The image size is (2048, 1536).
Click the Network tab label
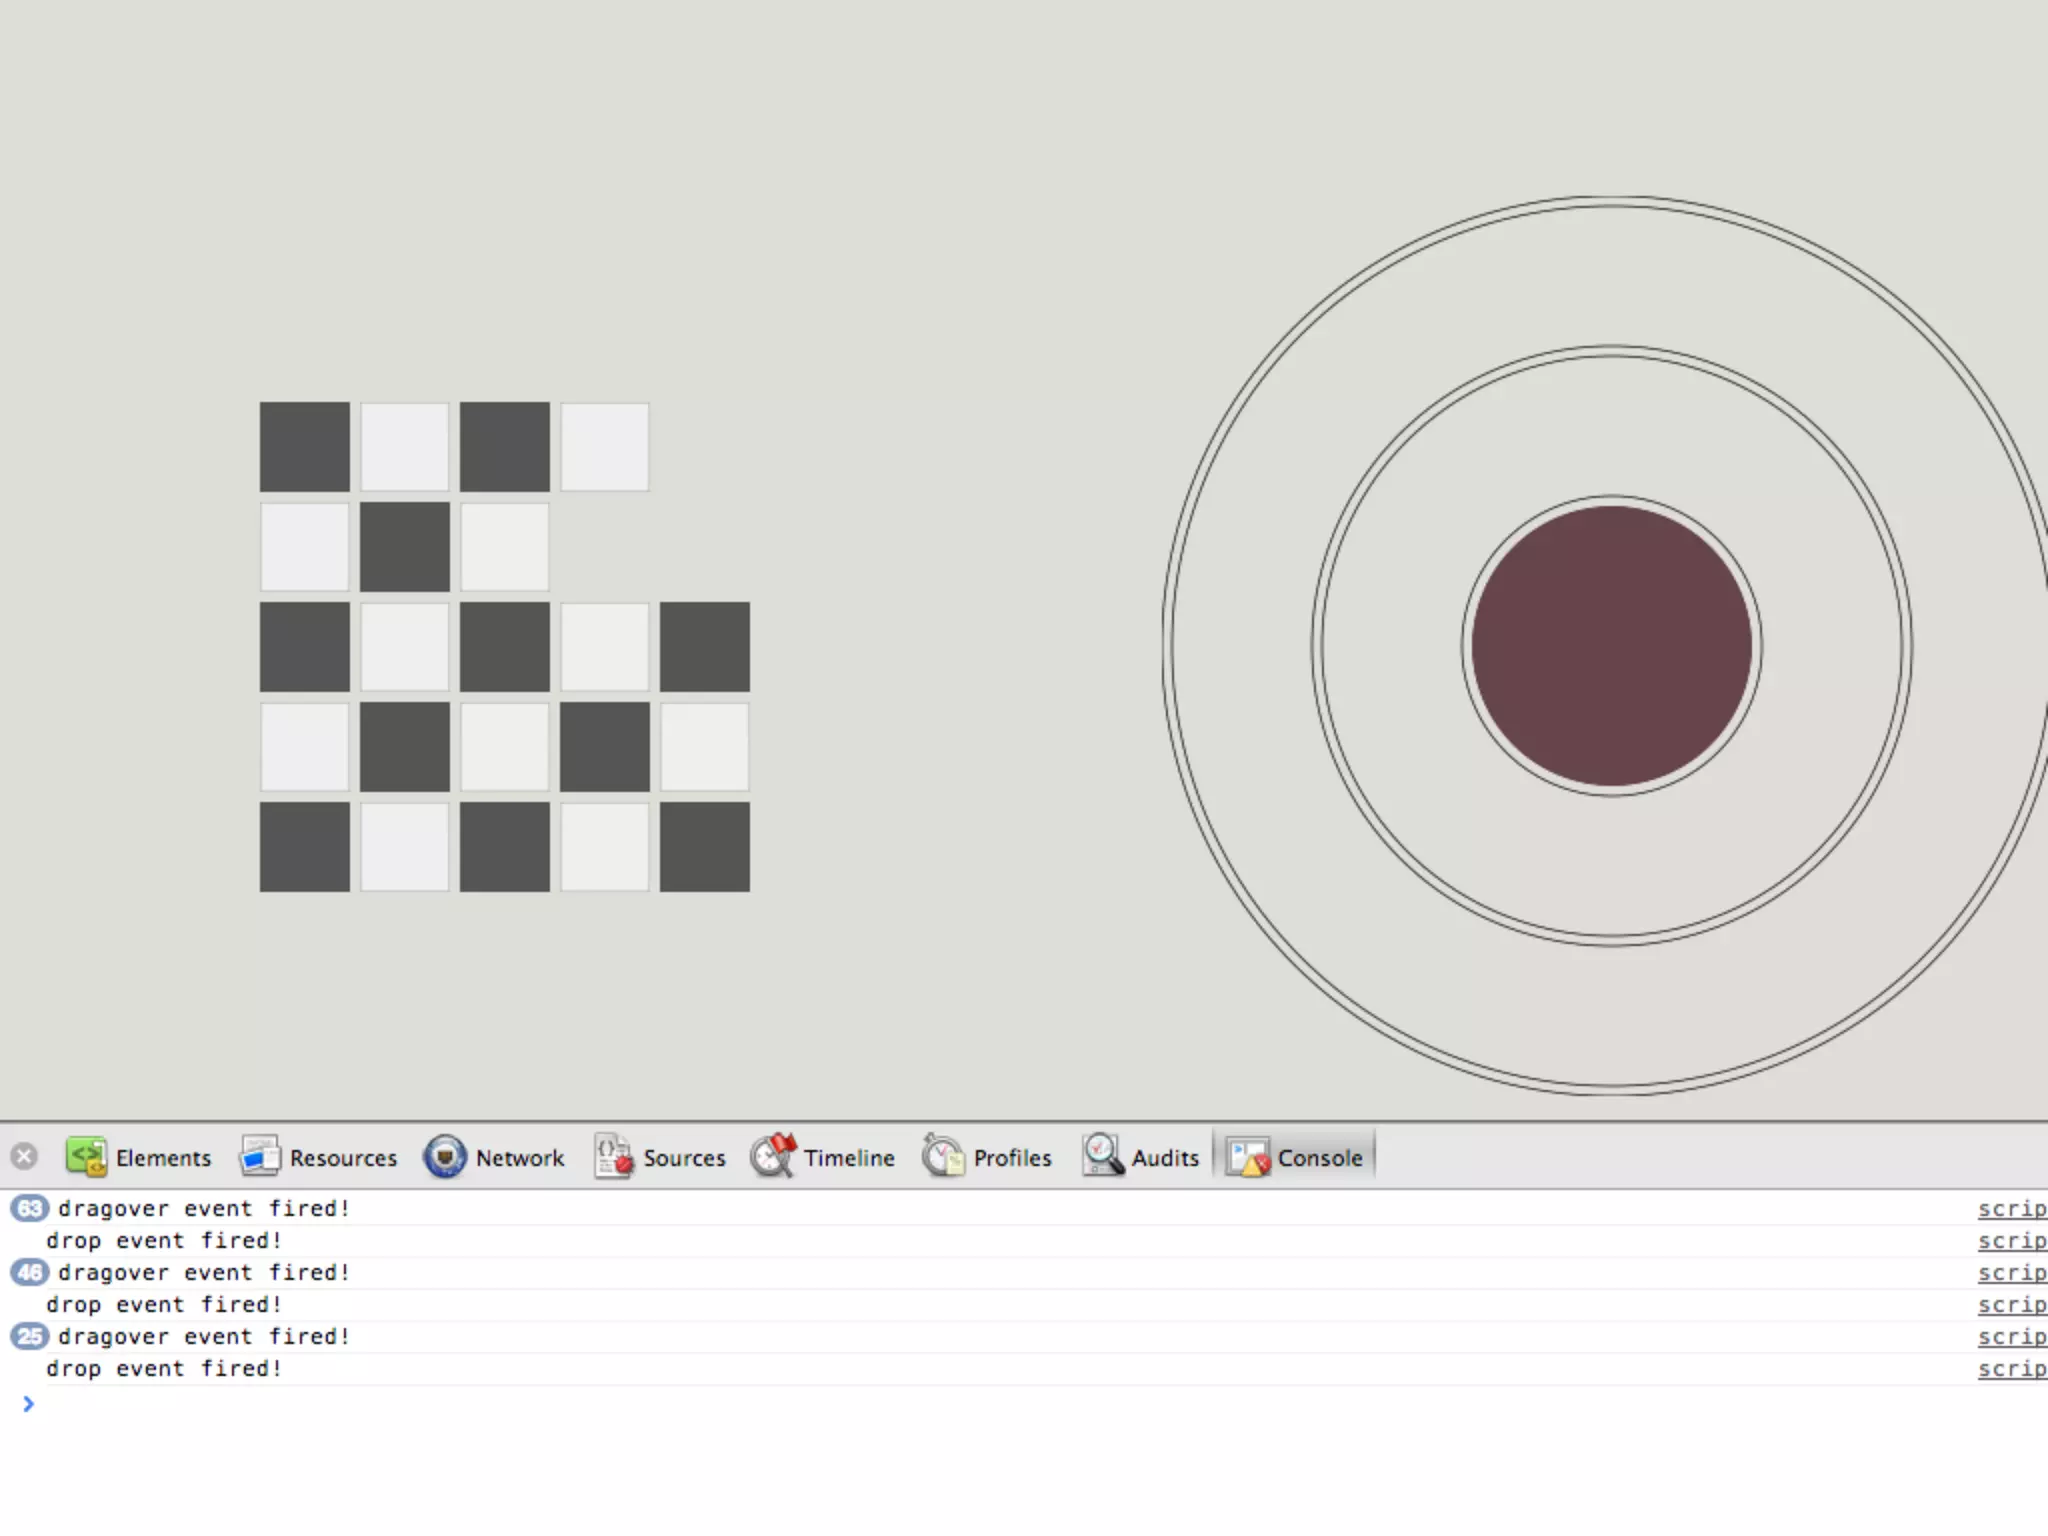pyautogui.click(x=520, y=1158)
